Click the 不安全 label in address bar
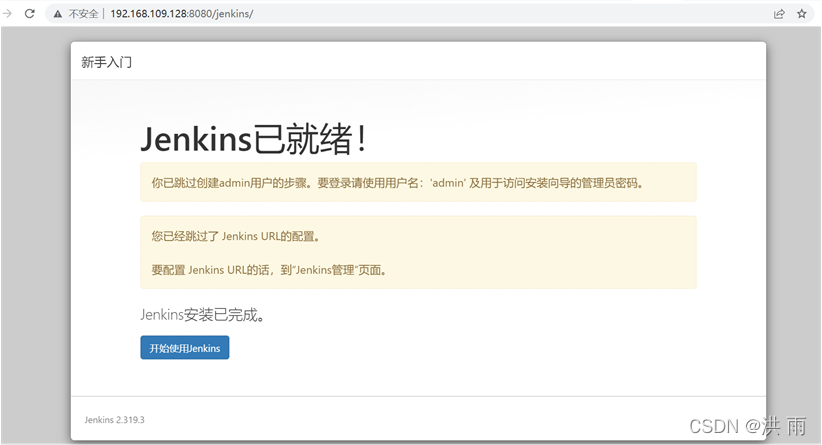The width and height of the screenshot is (822, 445). pos(83,14)
